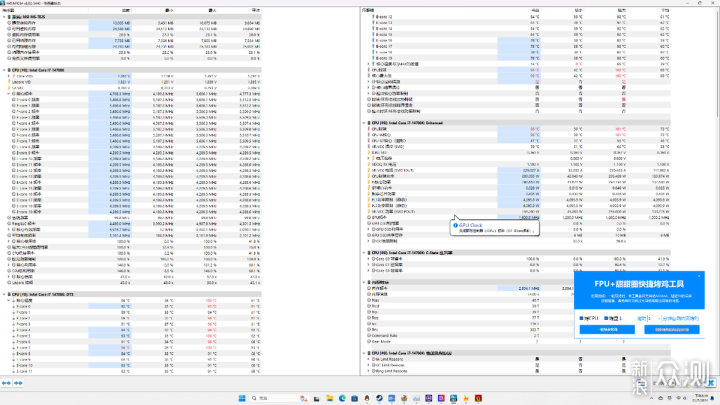Expand the Ring Limit Reasons row
The height and width of the screenshot is (405, 720).
coord(368,371)
